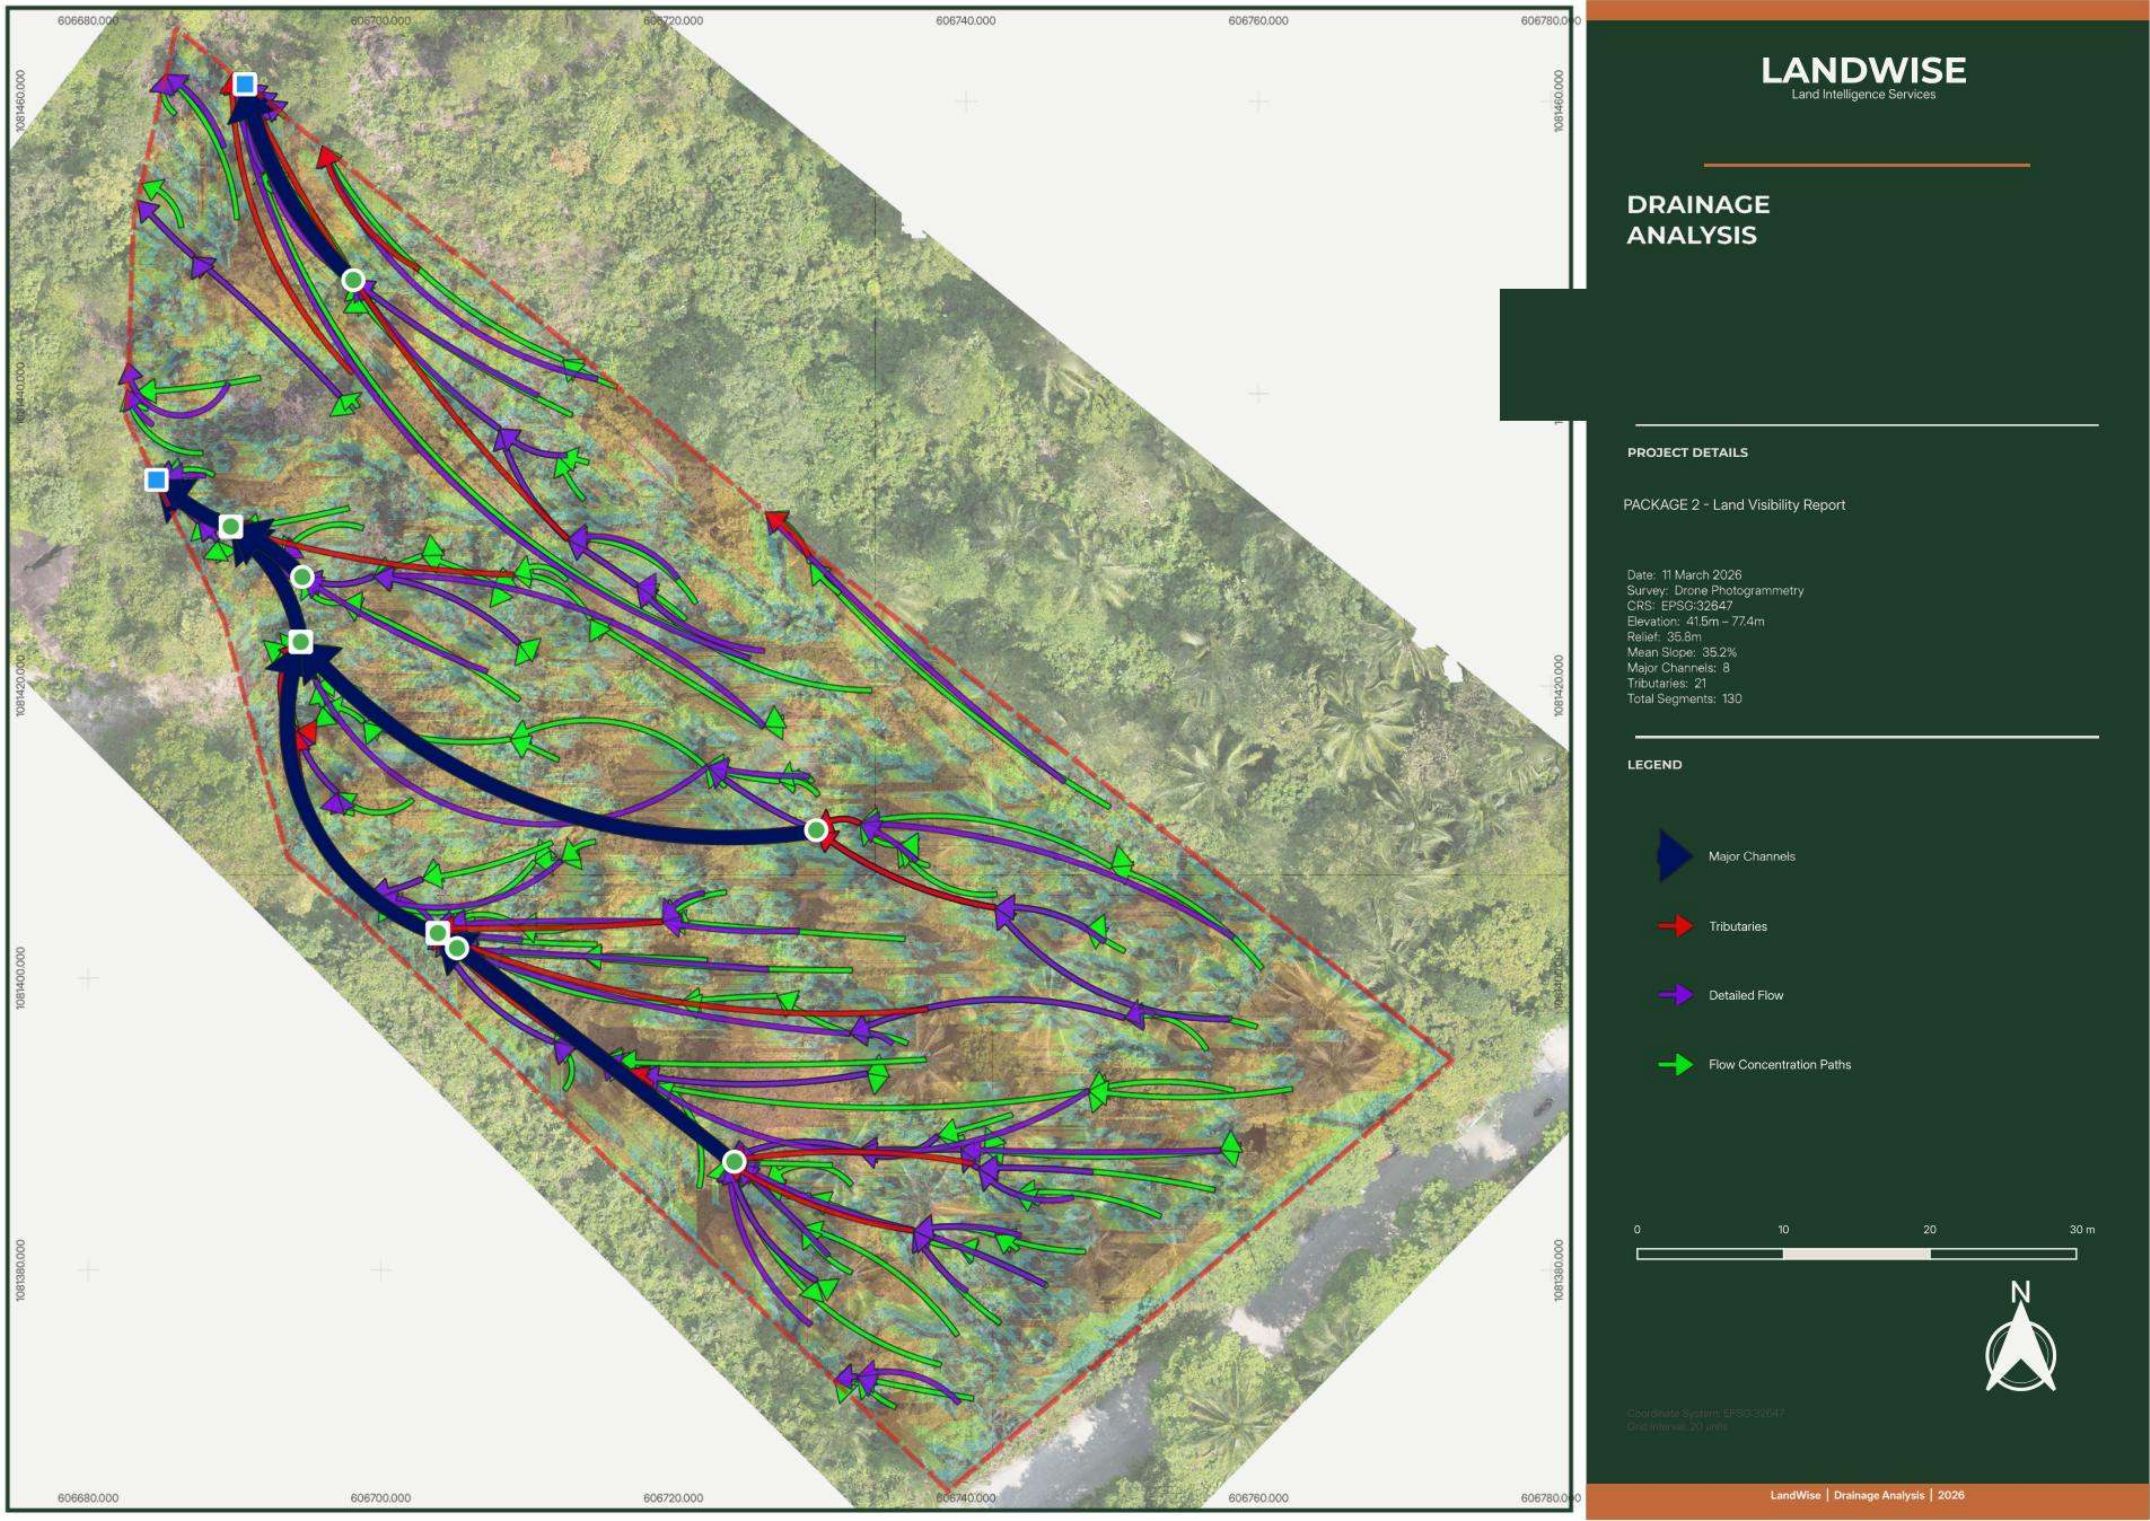Click the green Flow Concentration Paths arrow
This screenshot has width=2150, height=1521.
coord(1675,1065)
